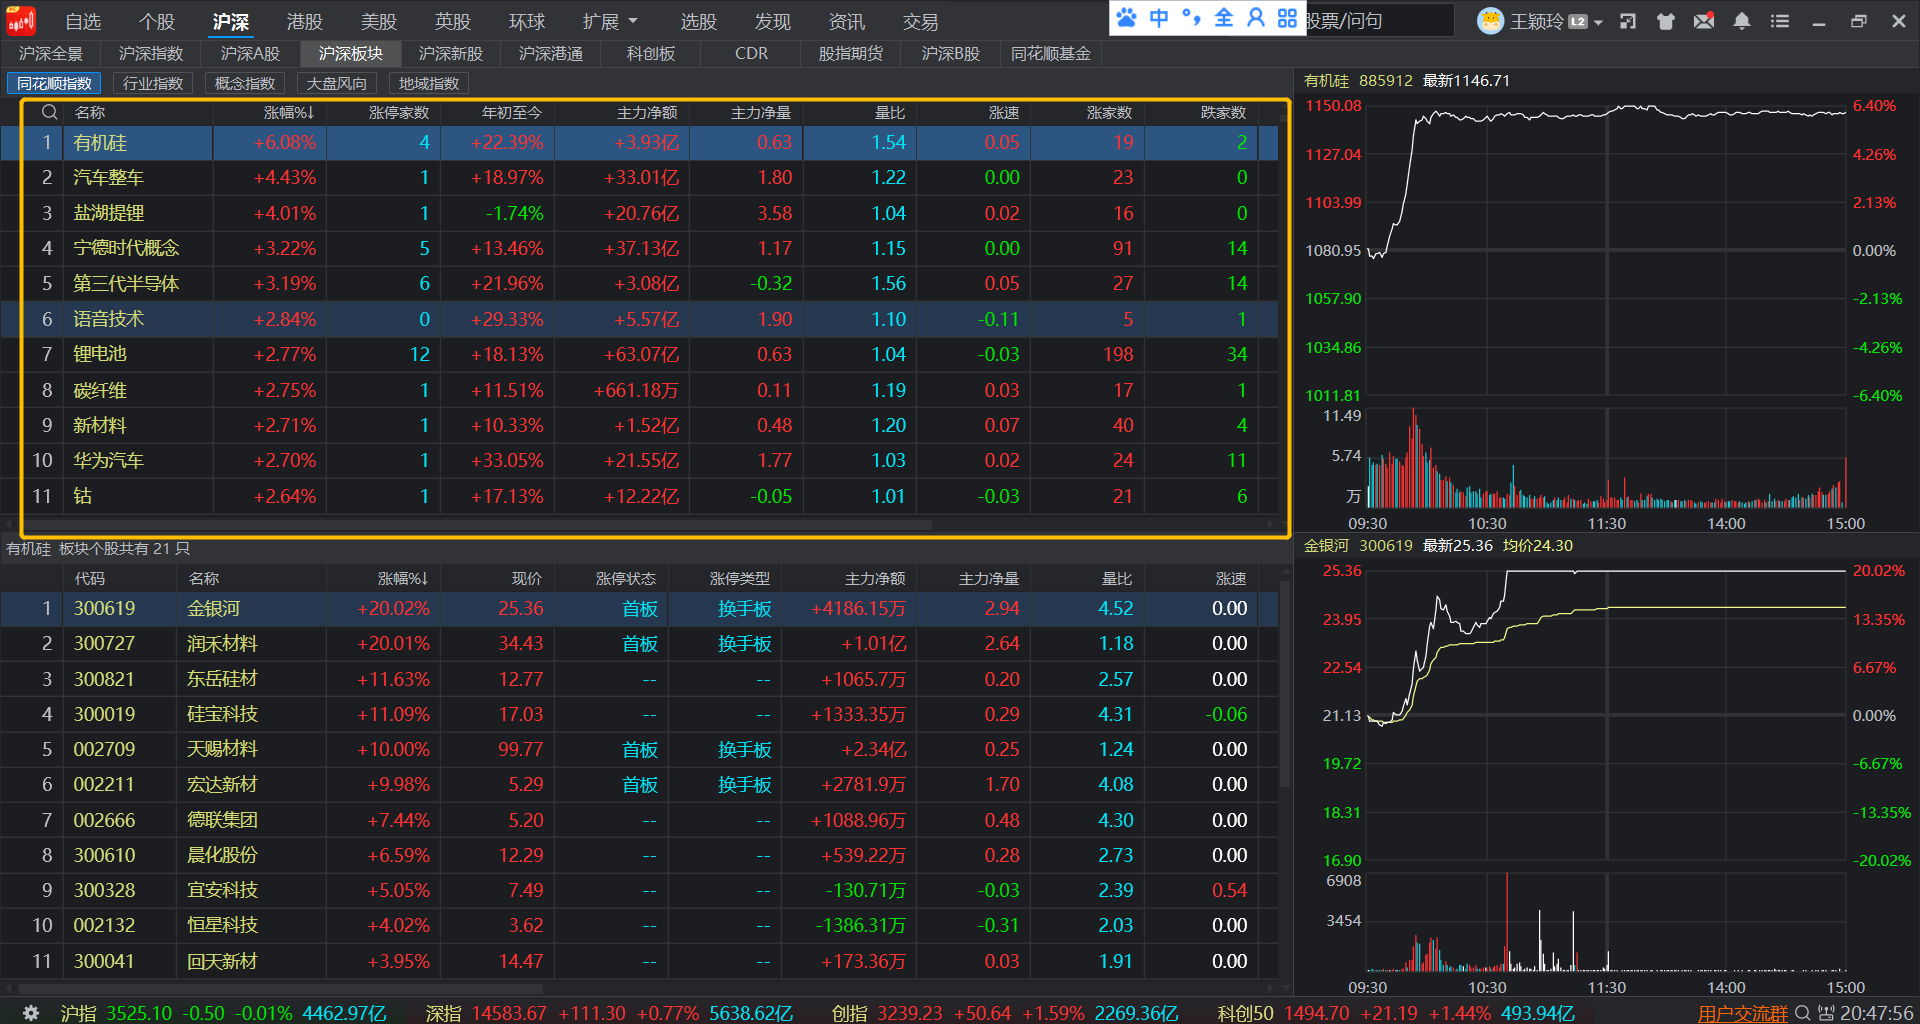This screenshot has height=1024, width=1920.
Task: Select the 盐湖提锂 sector row
Action: [640, 213]
